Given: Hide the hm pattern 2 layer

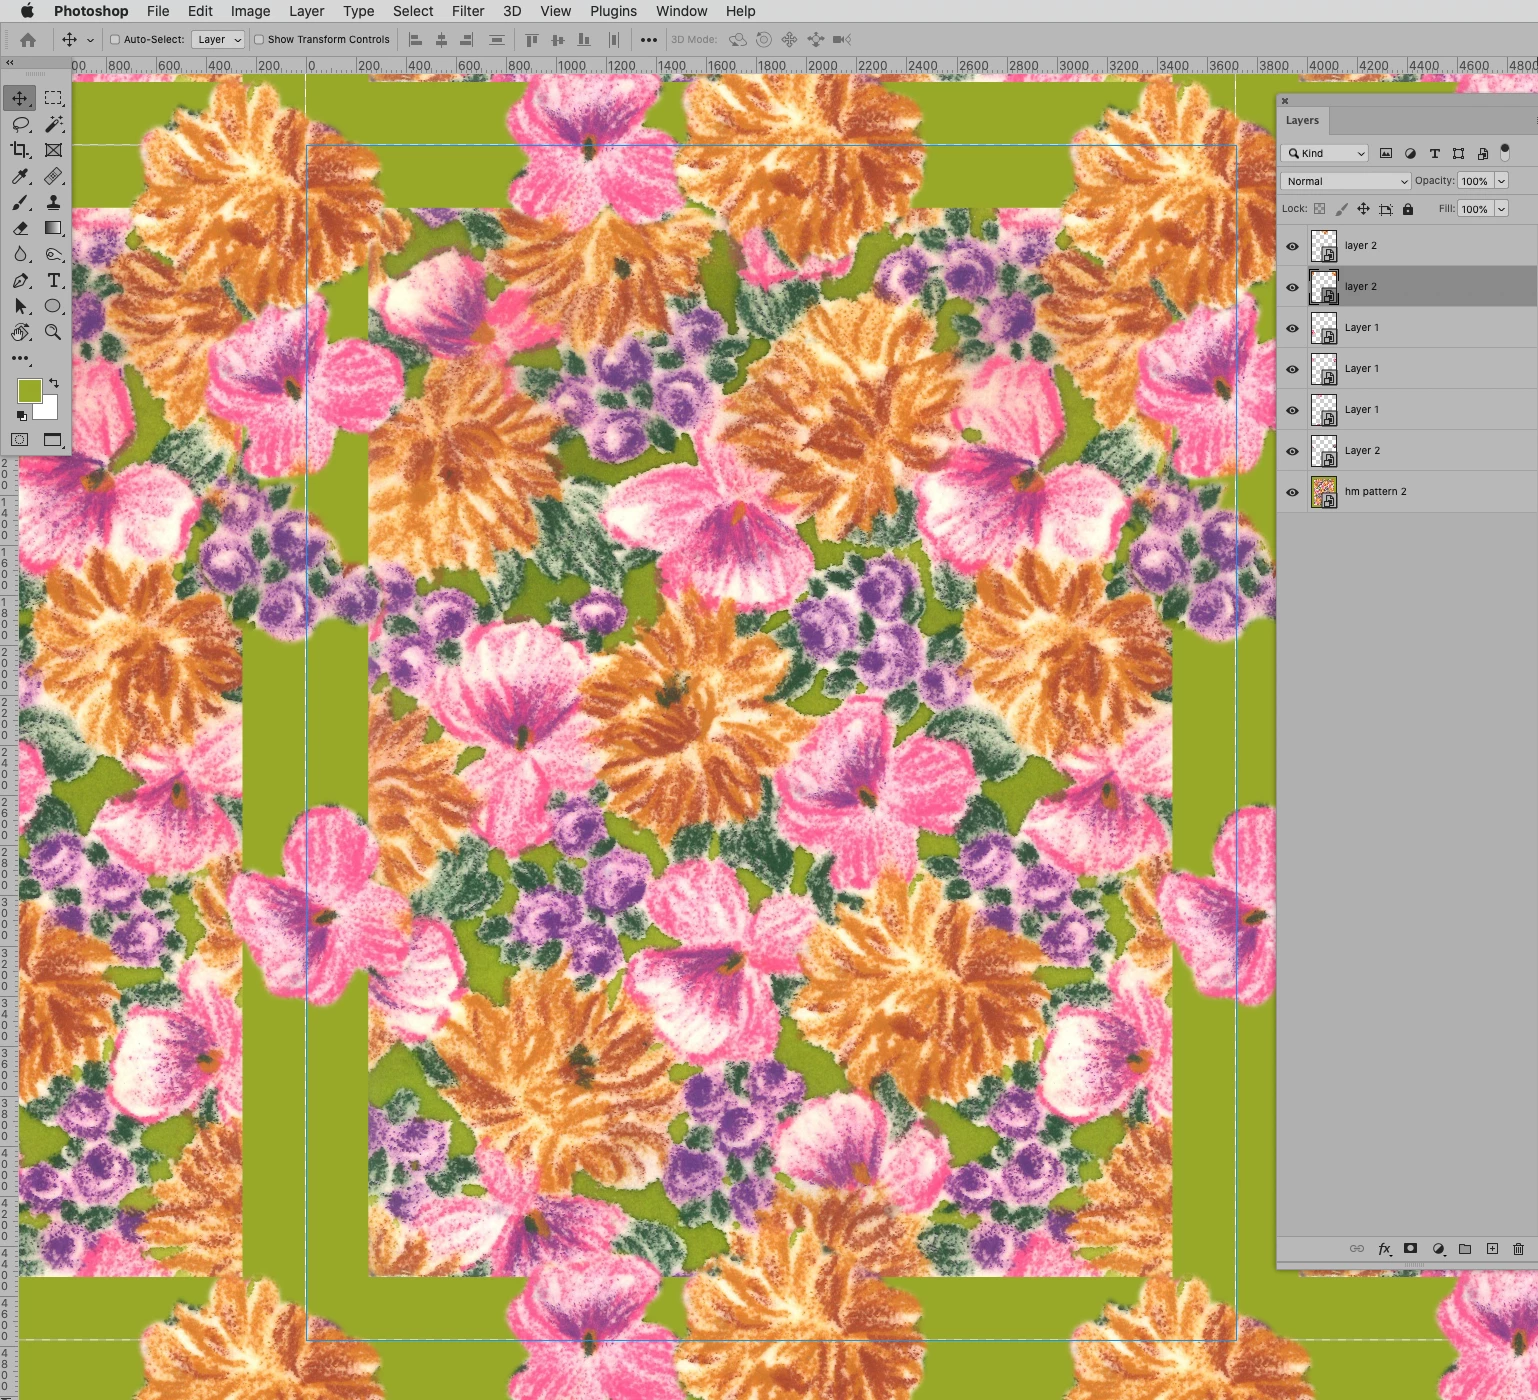Looking at the screenshot, I should (1292, 492).
